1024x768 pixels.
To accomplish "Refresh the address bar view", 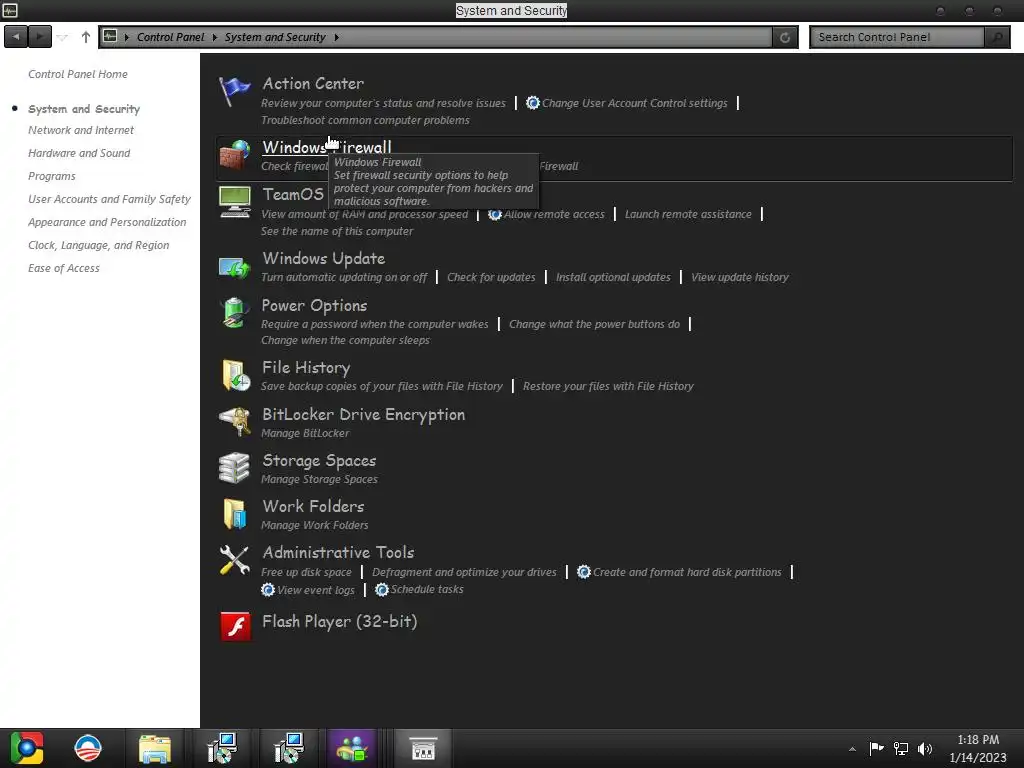I will [x=785, y=37].
